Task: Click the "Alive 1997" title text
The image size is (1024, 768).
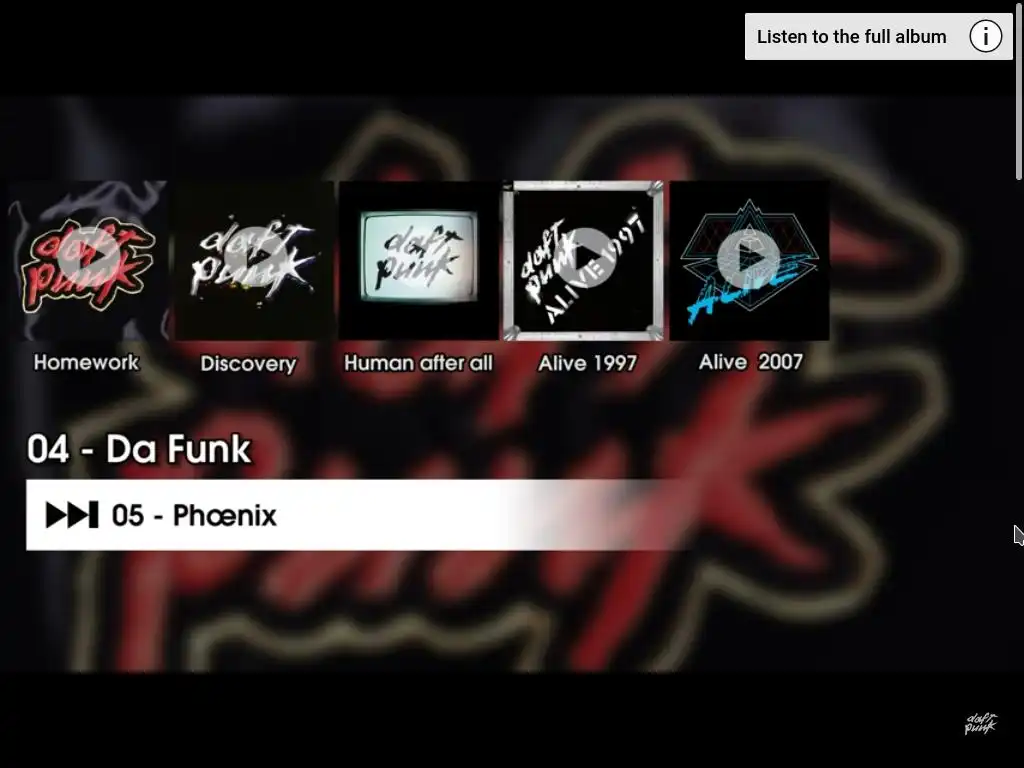Action: point(587,363)
